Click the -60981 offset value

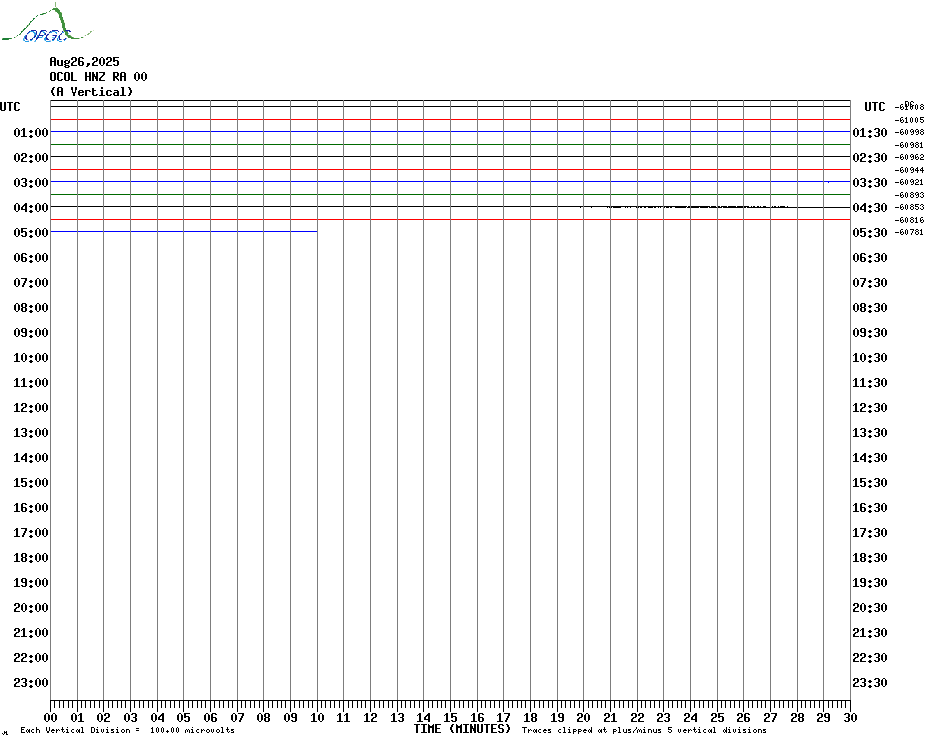[909, 145]
